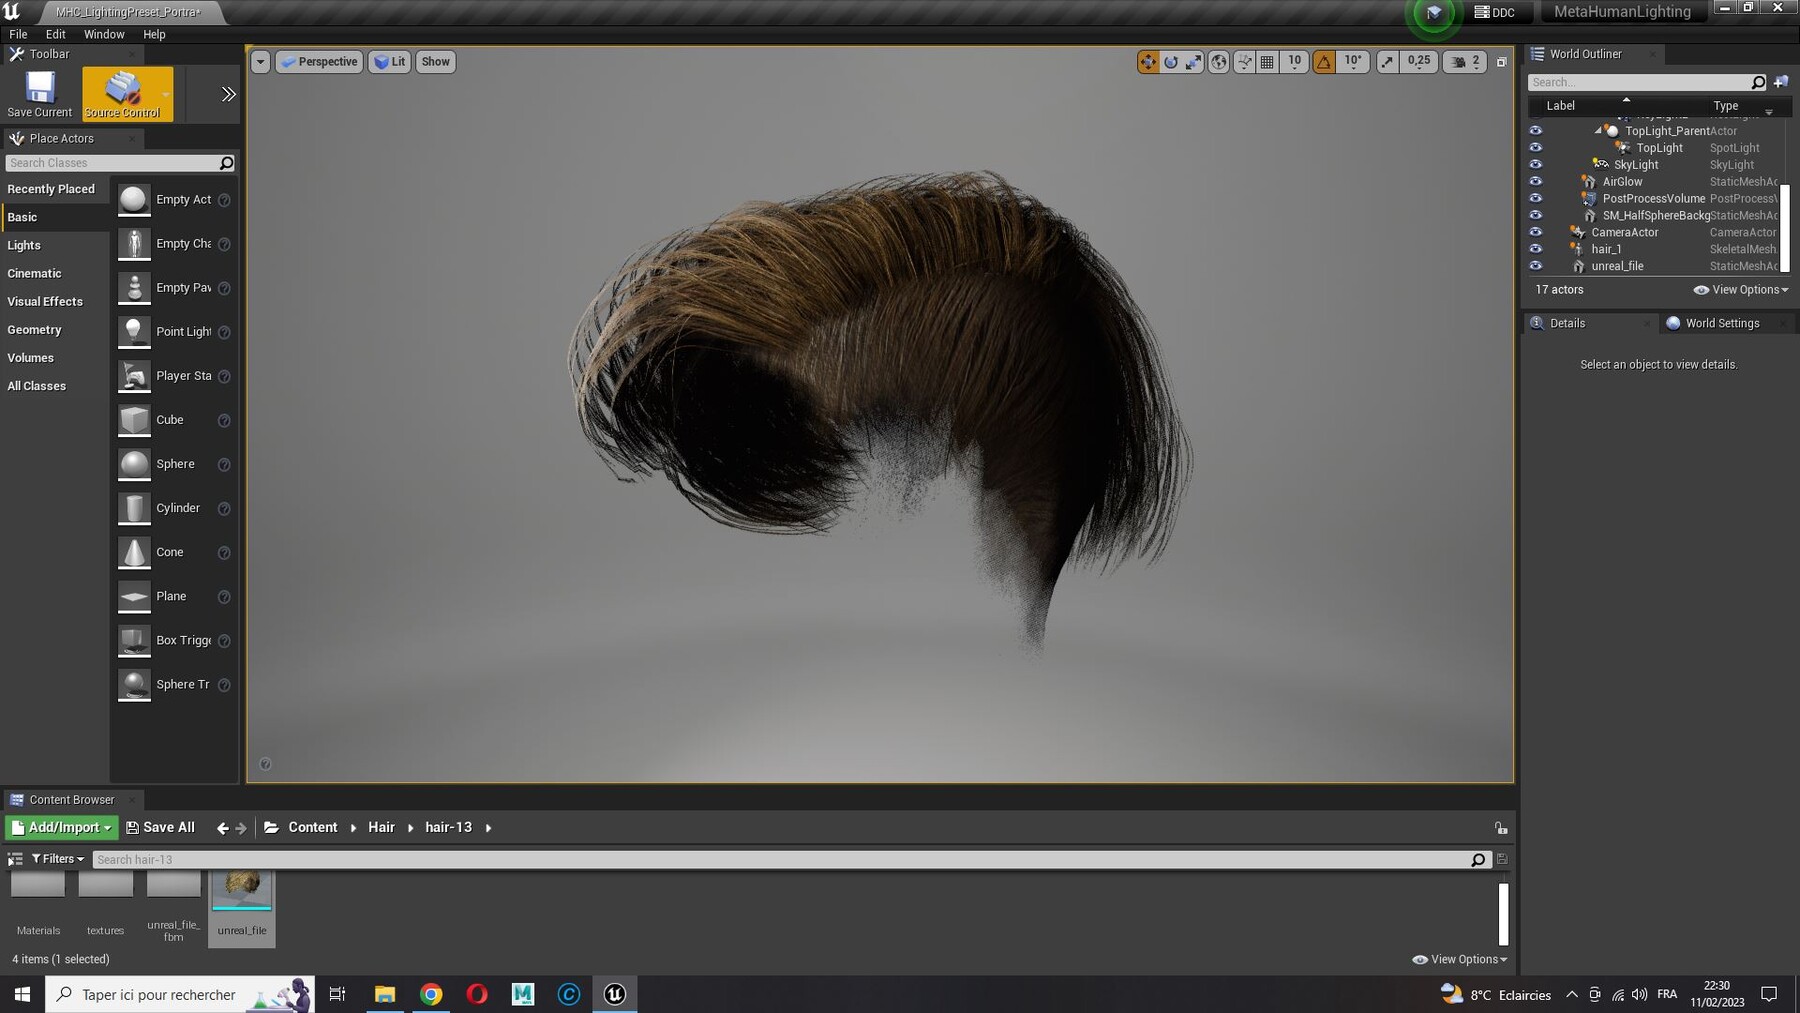Click the Save All button
Viewport: 1800px width, 1013px height.
click(x=161, y=827)
